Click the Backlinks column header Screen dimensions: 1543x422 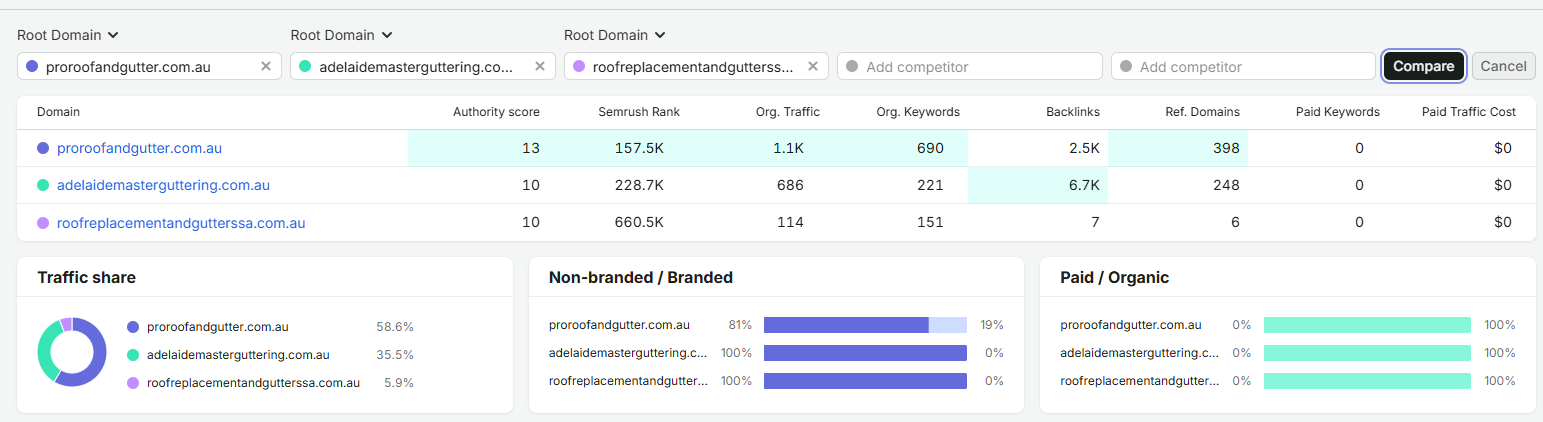pyautogui.click(x=1073, y=112)
